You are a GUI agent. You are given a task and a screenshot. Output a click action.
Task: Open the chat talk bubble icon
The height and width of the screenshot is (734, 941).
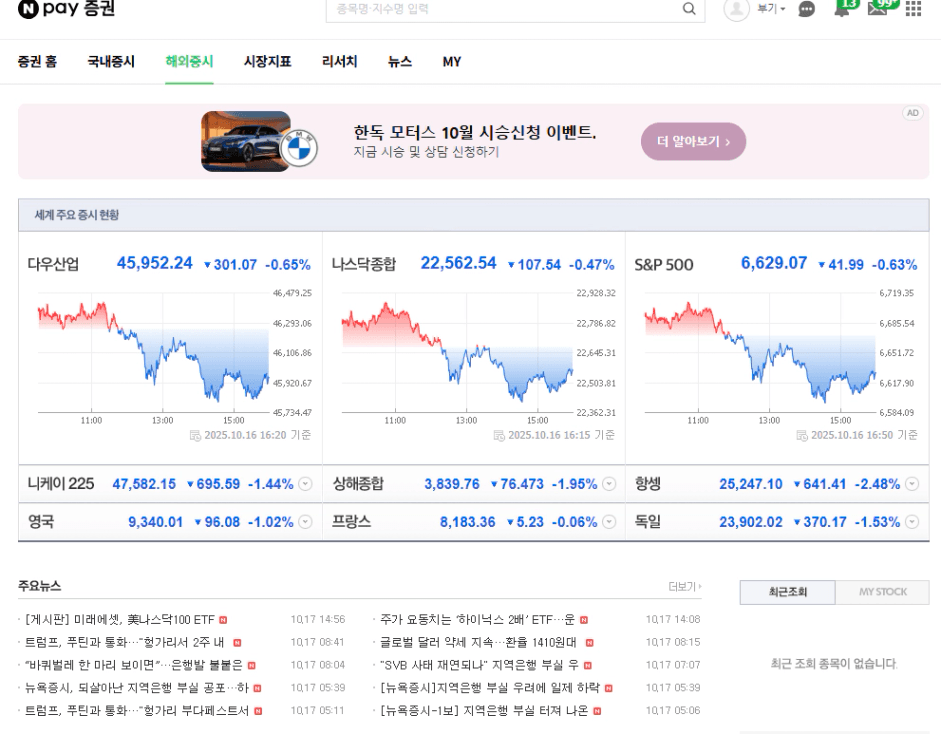807,9
